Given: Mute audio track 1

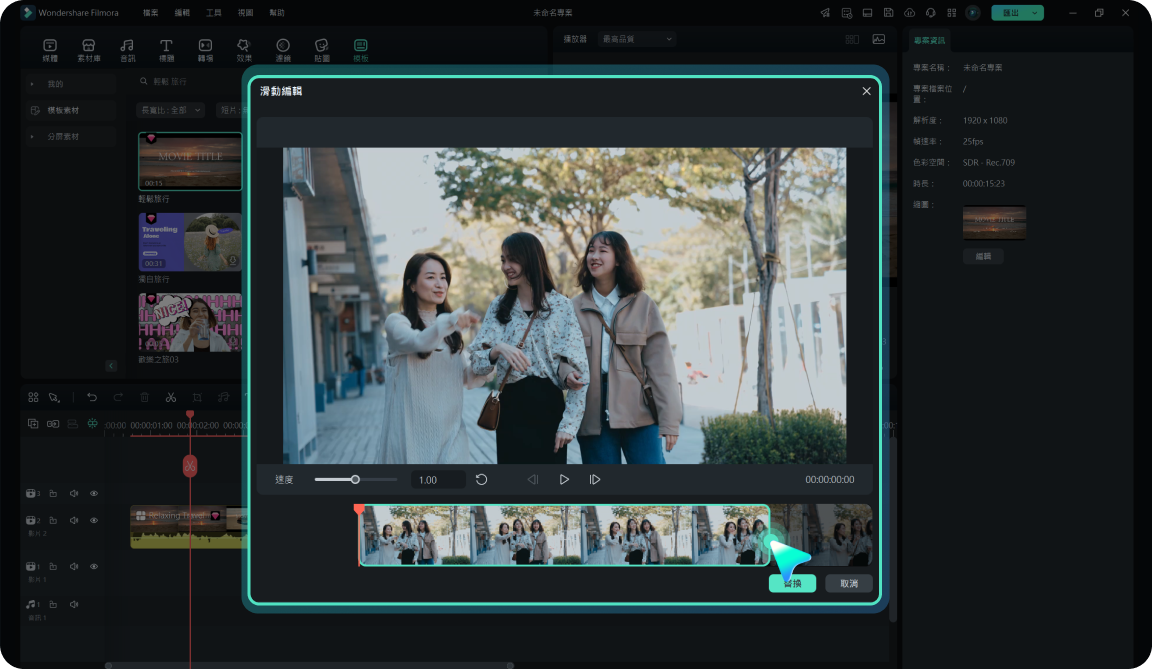Looking at the screenshot, I should pos(74,604).
